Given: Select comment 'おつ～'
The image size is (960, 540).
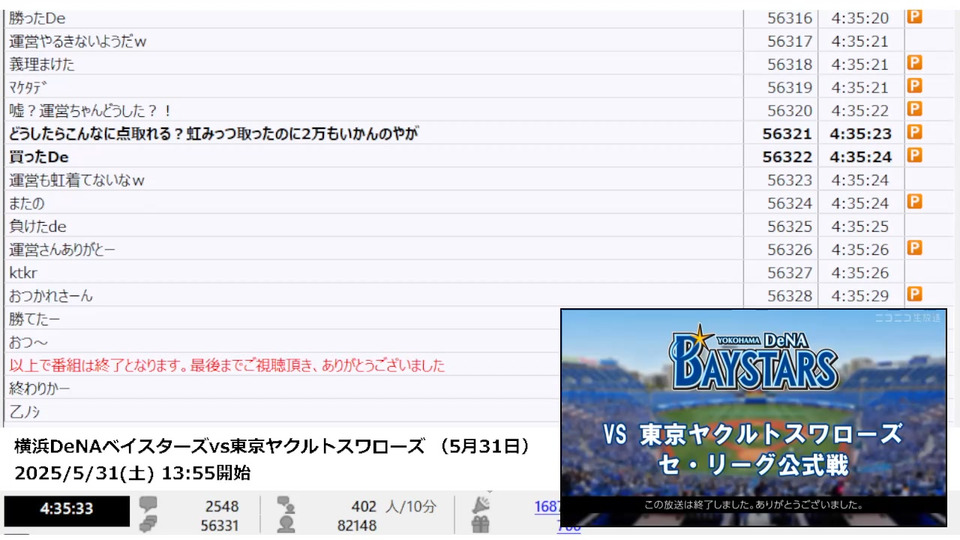Looking at the screenshot, I should coord(28,342).
